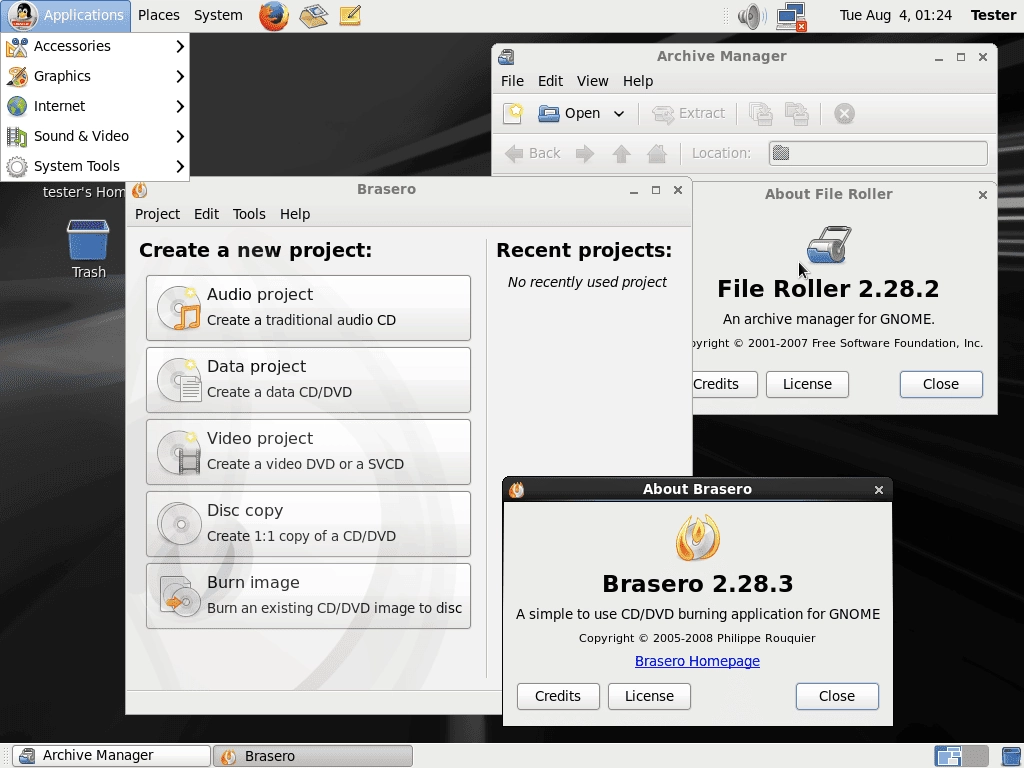Click the Back button in Archive Manager

[533, 153]
